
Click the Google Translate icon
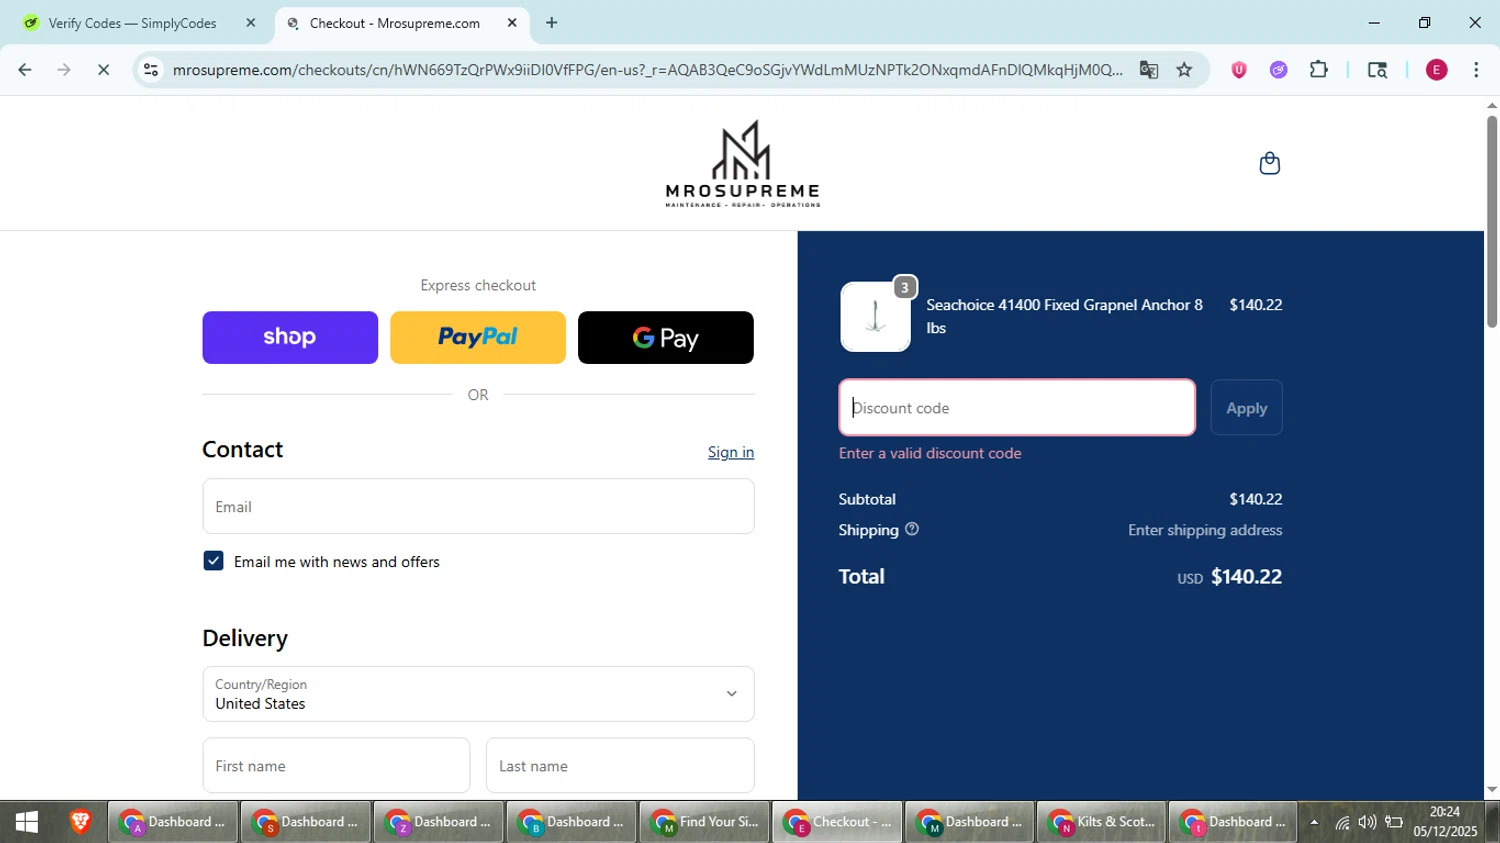(1148, 70)
